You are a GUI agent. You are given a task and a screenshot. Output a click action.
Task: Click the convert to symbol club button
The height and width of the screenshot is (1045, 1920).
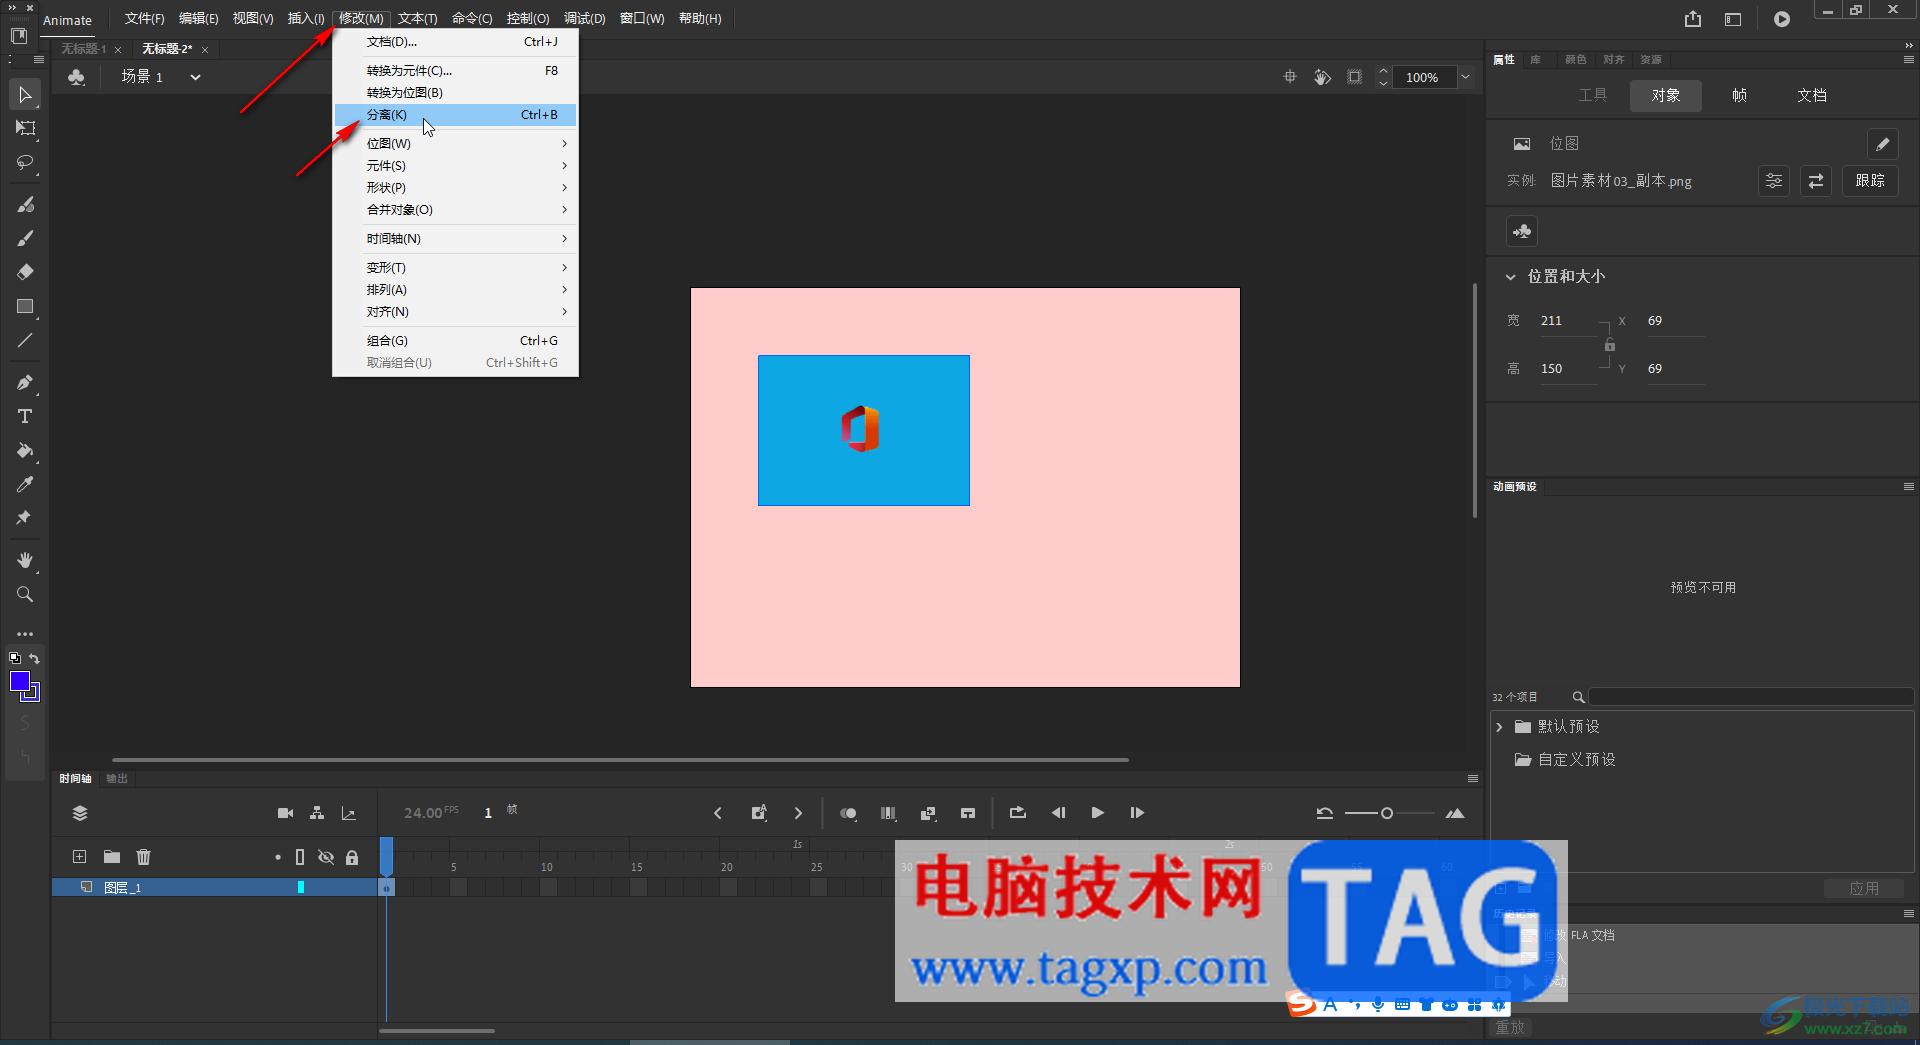click(x=1522, y=231)
